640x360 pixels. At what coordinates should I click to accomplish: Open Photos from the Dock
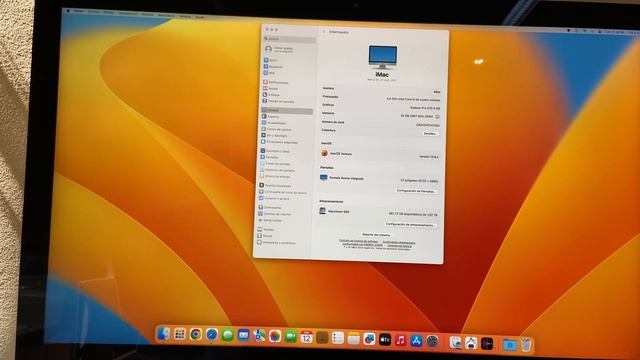[275, 336]
